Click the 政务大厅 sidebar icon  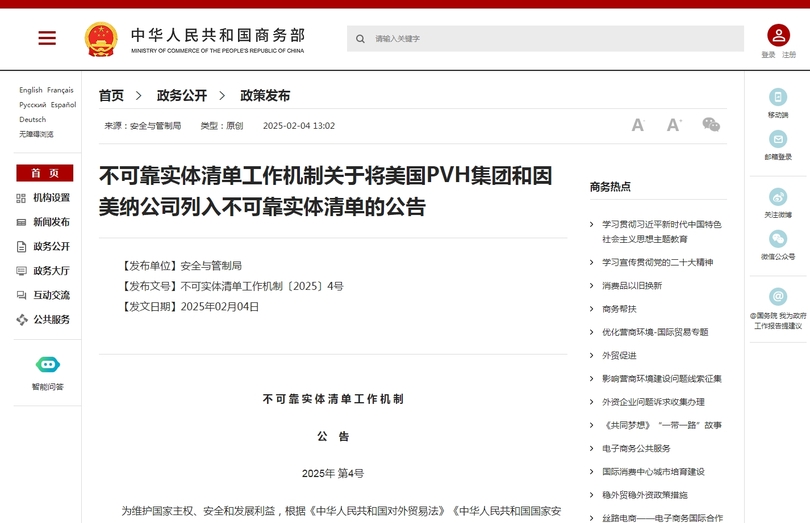21,271
